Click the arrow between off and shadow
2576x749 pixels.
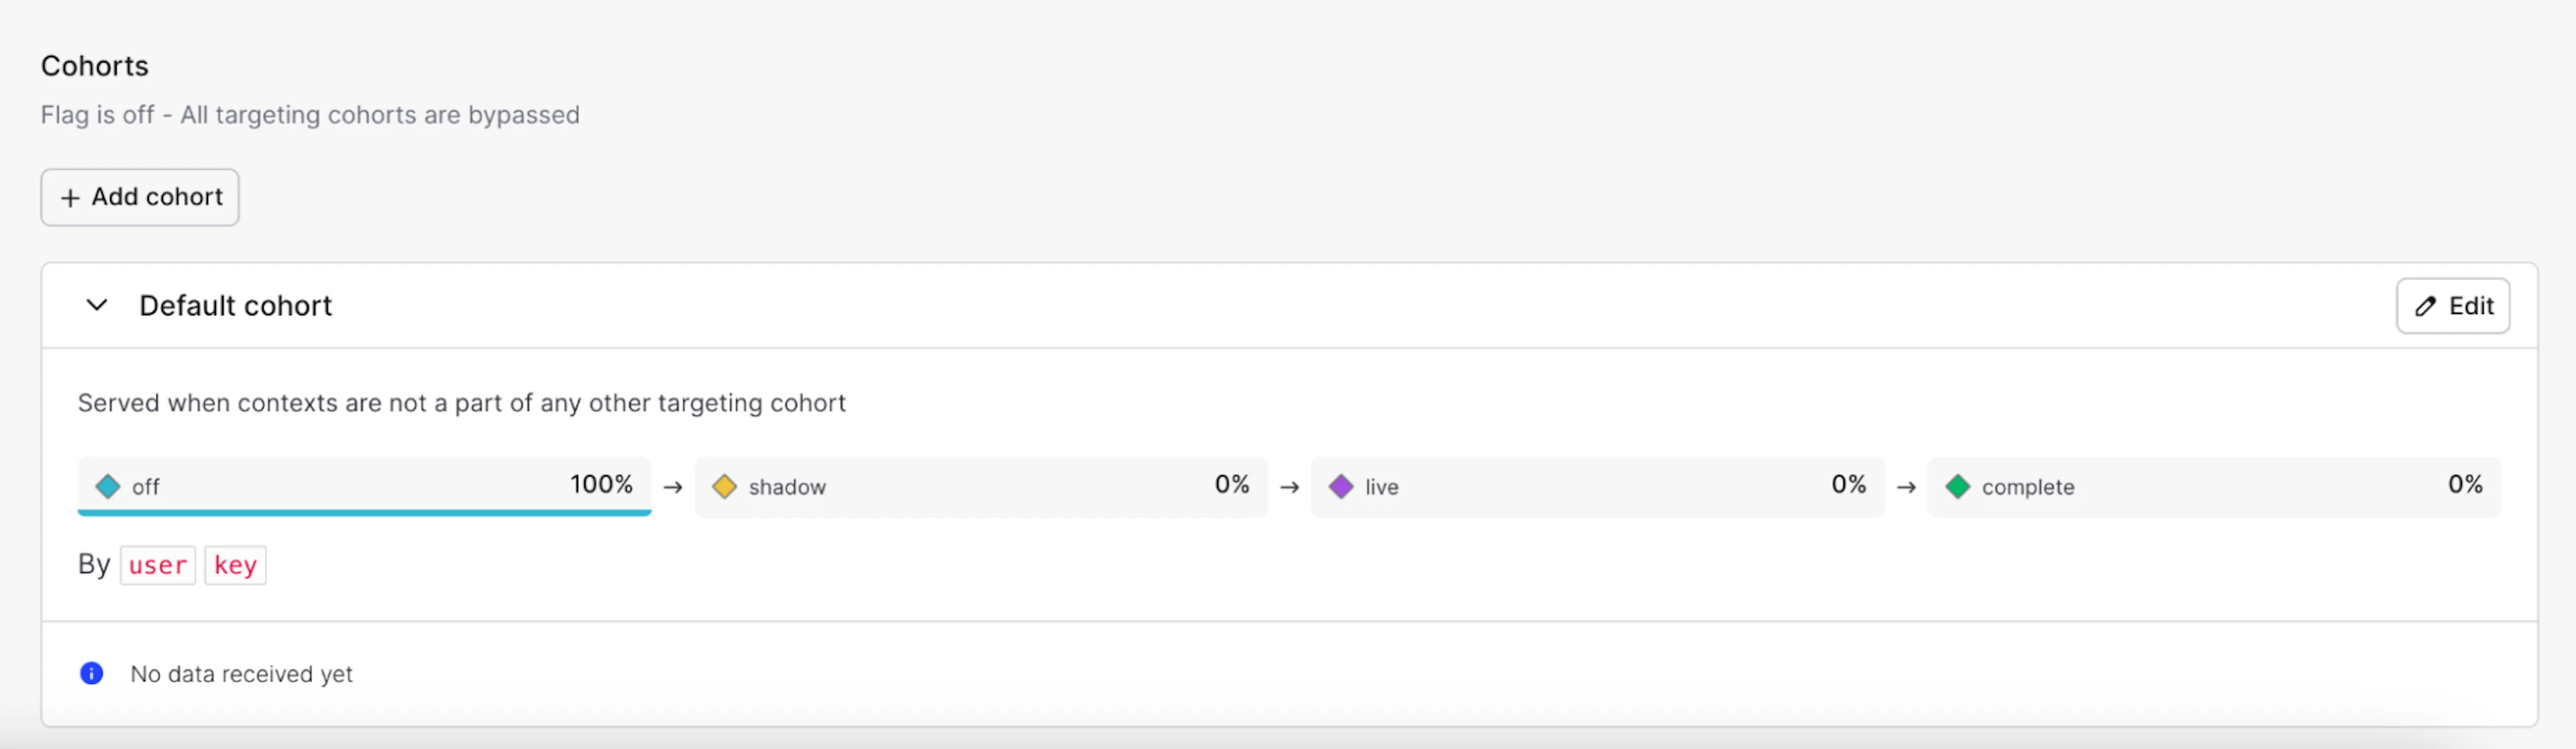673,487
